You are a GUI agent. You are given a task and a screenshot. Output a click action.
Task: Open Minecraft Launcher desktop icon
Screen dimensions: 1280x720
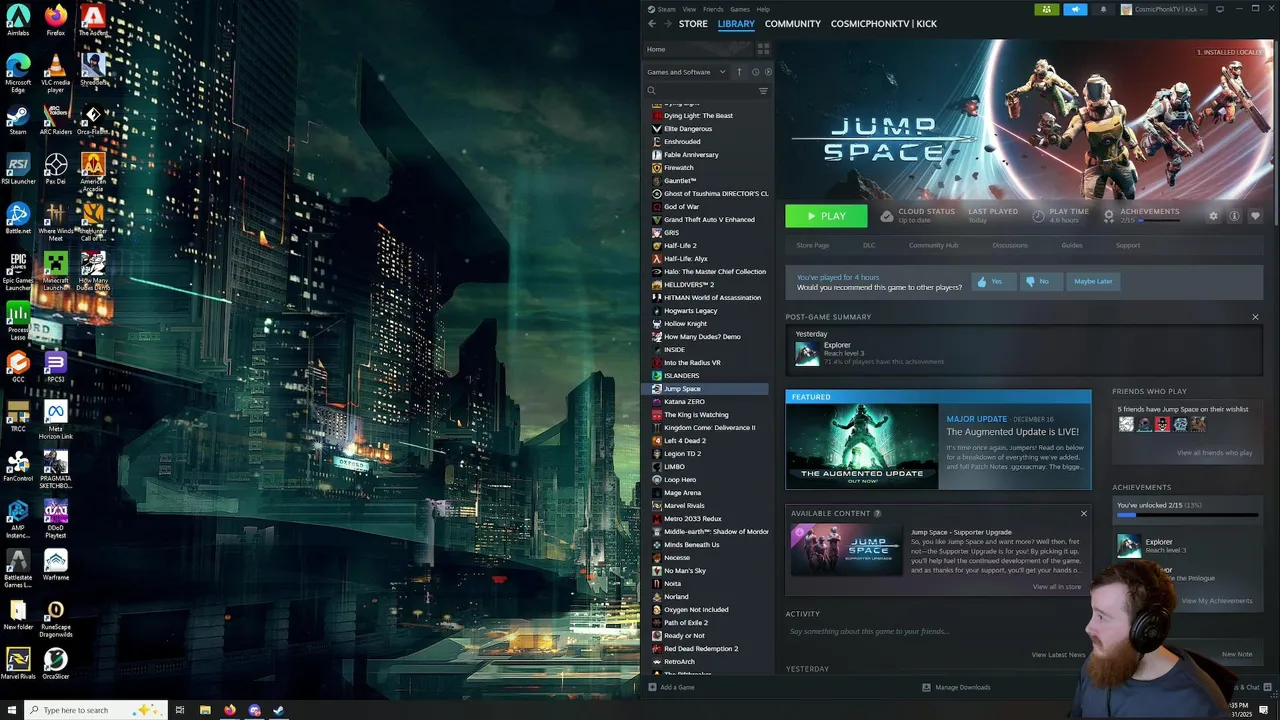pyautogui.click(x=56, y=270)
